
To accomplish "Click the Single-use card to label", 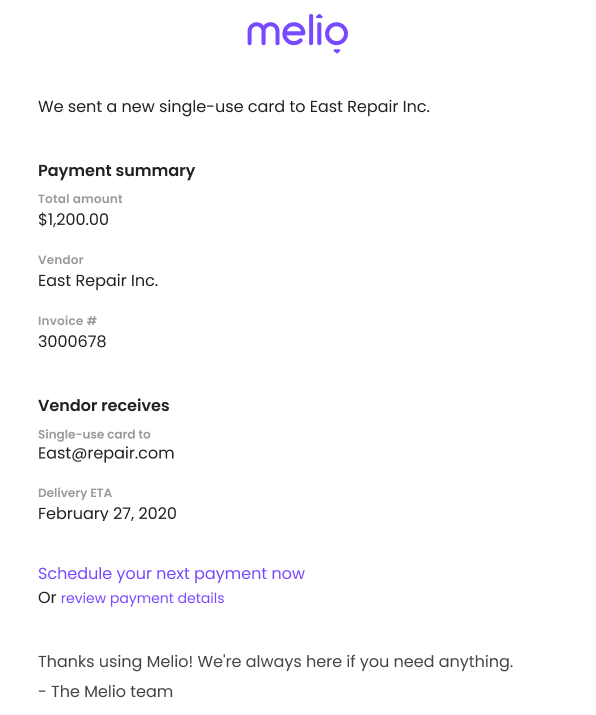I will (94, 434).
